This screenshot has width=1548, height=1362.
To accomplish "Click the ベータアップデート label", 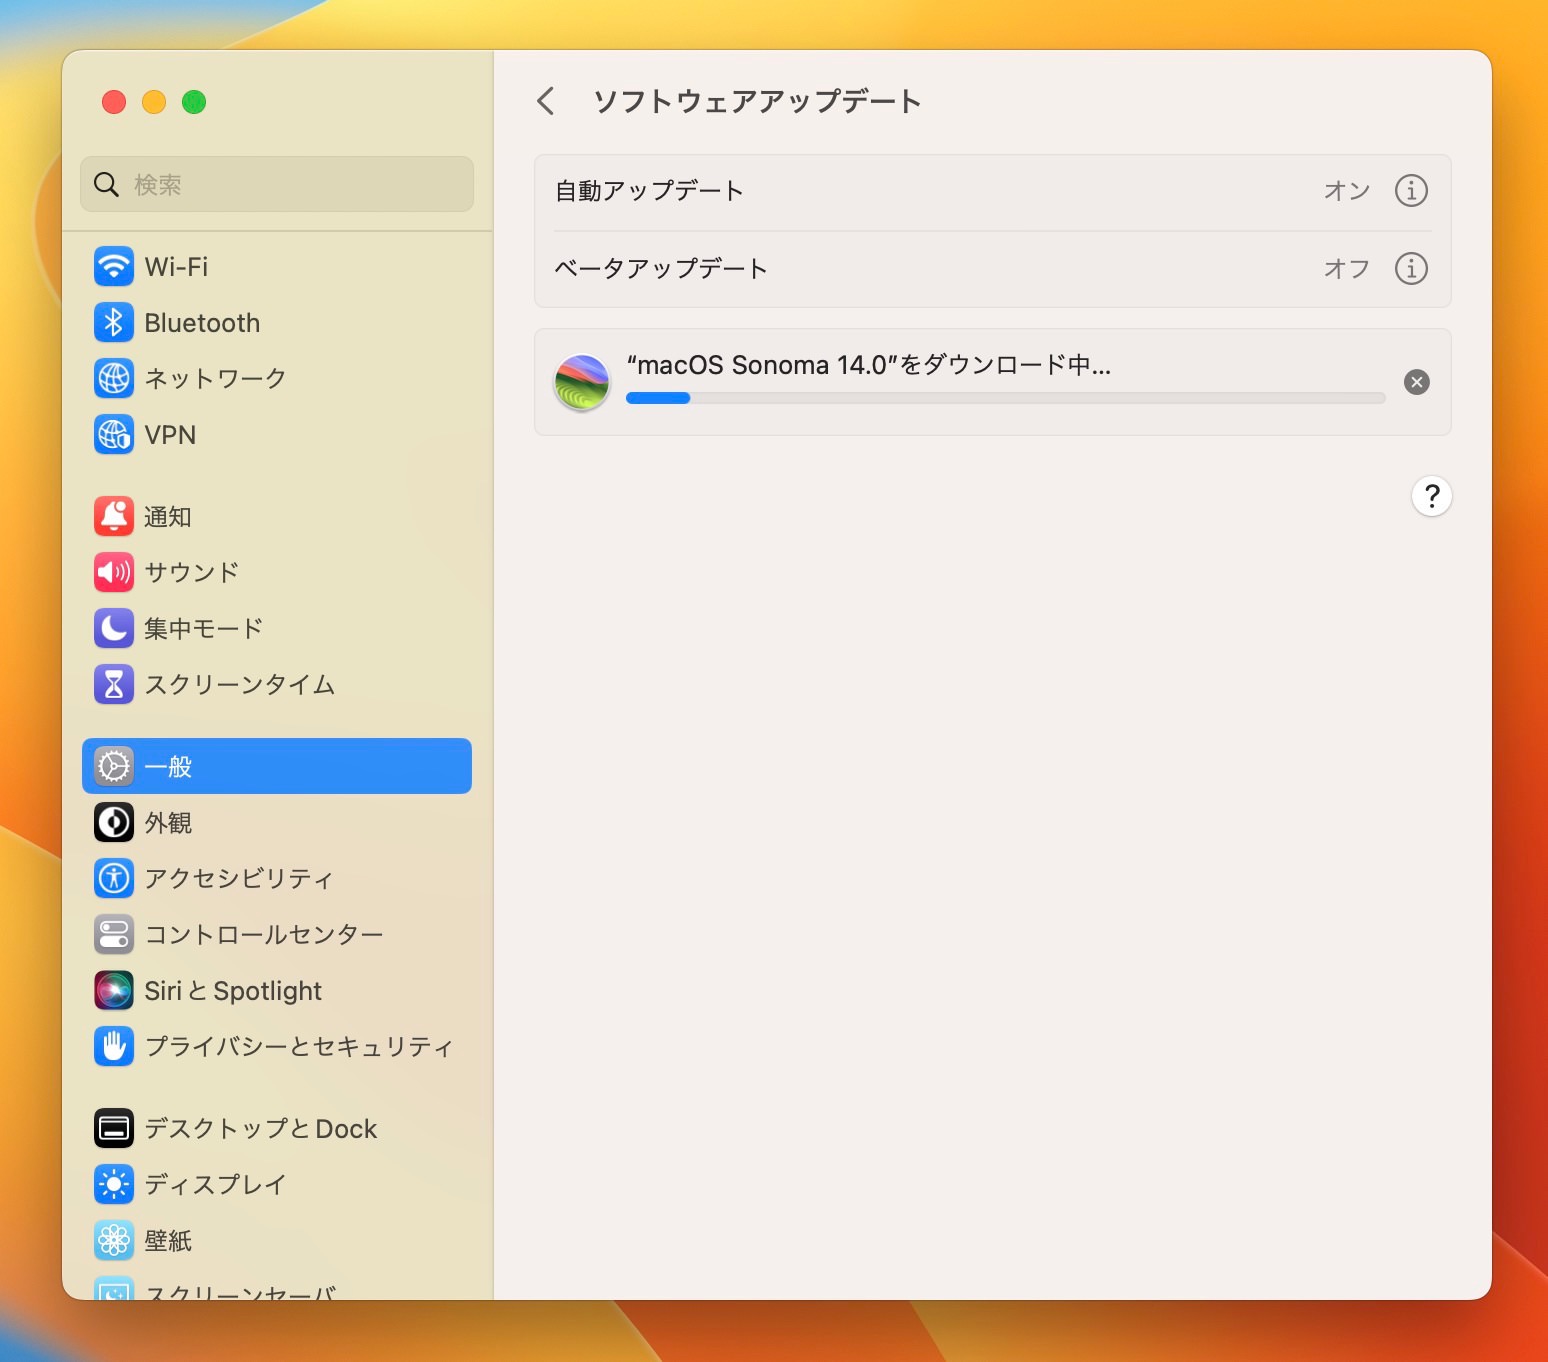I will click(x=661, y=268).
